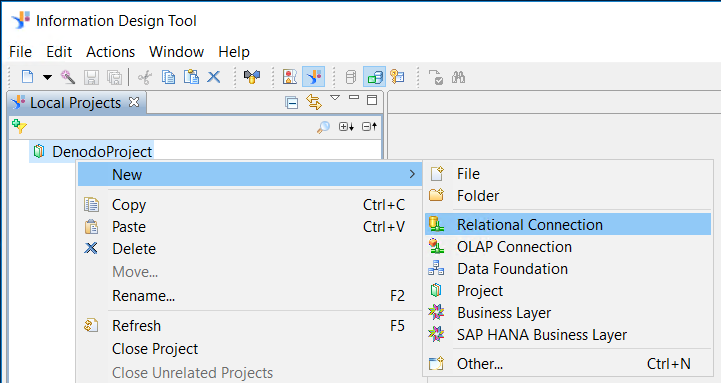Minimize the Local Projects panel

354,97
